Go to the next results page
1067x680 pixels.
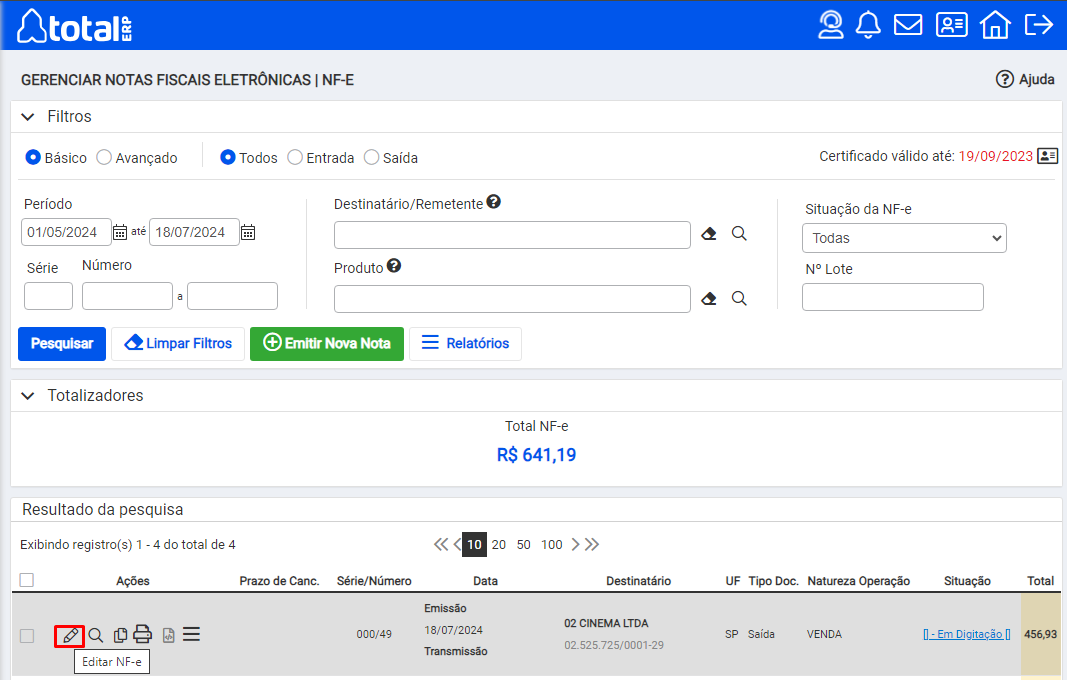click(x=576, y=545)
